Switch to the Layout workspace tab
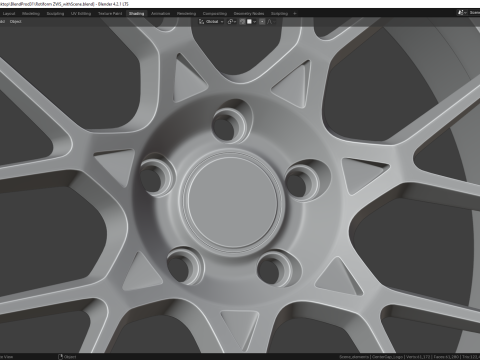 (9, 14)
